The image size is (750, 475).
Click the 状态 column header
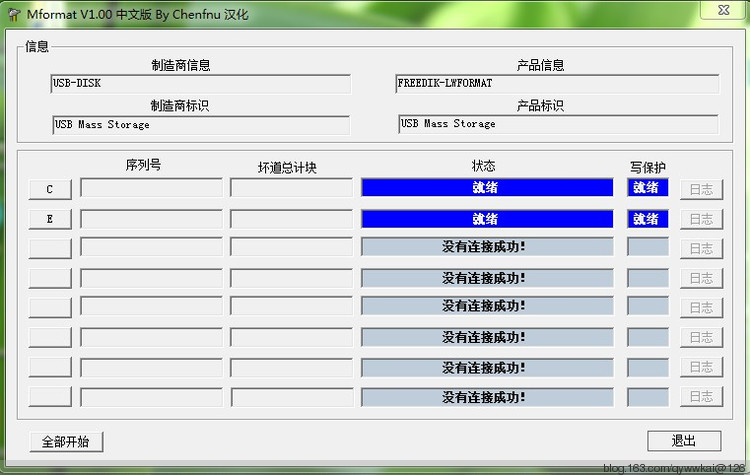(x=483, y=166)
